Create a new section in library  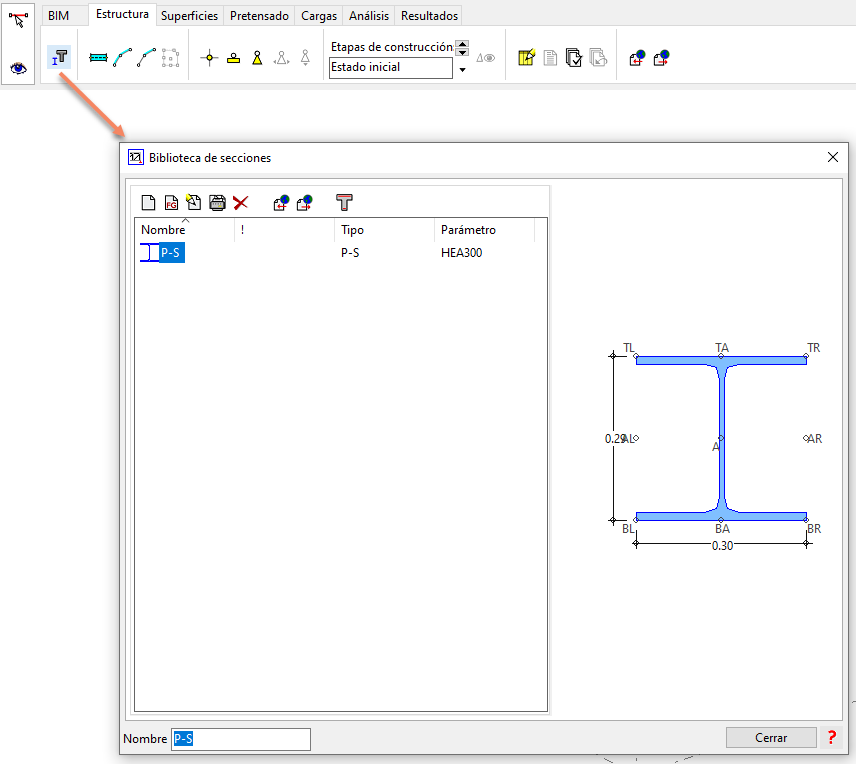pyautogui.click(x=148, y=203)
